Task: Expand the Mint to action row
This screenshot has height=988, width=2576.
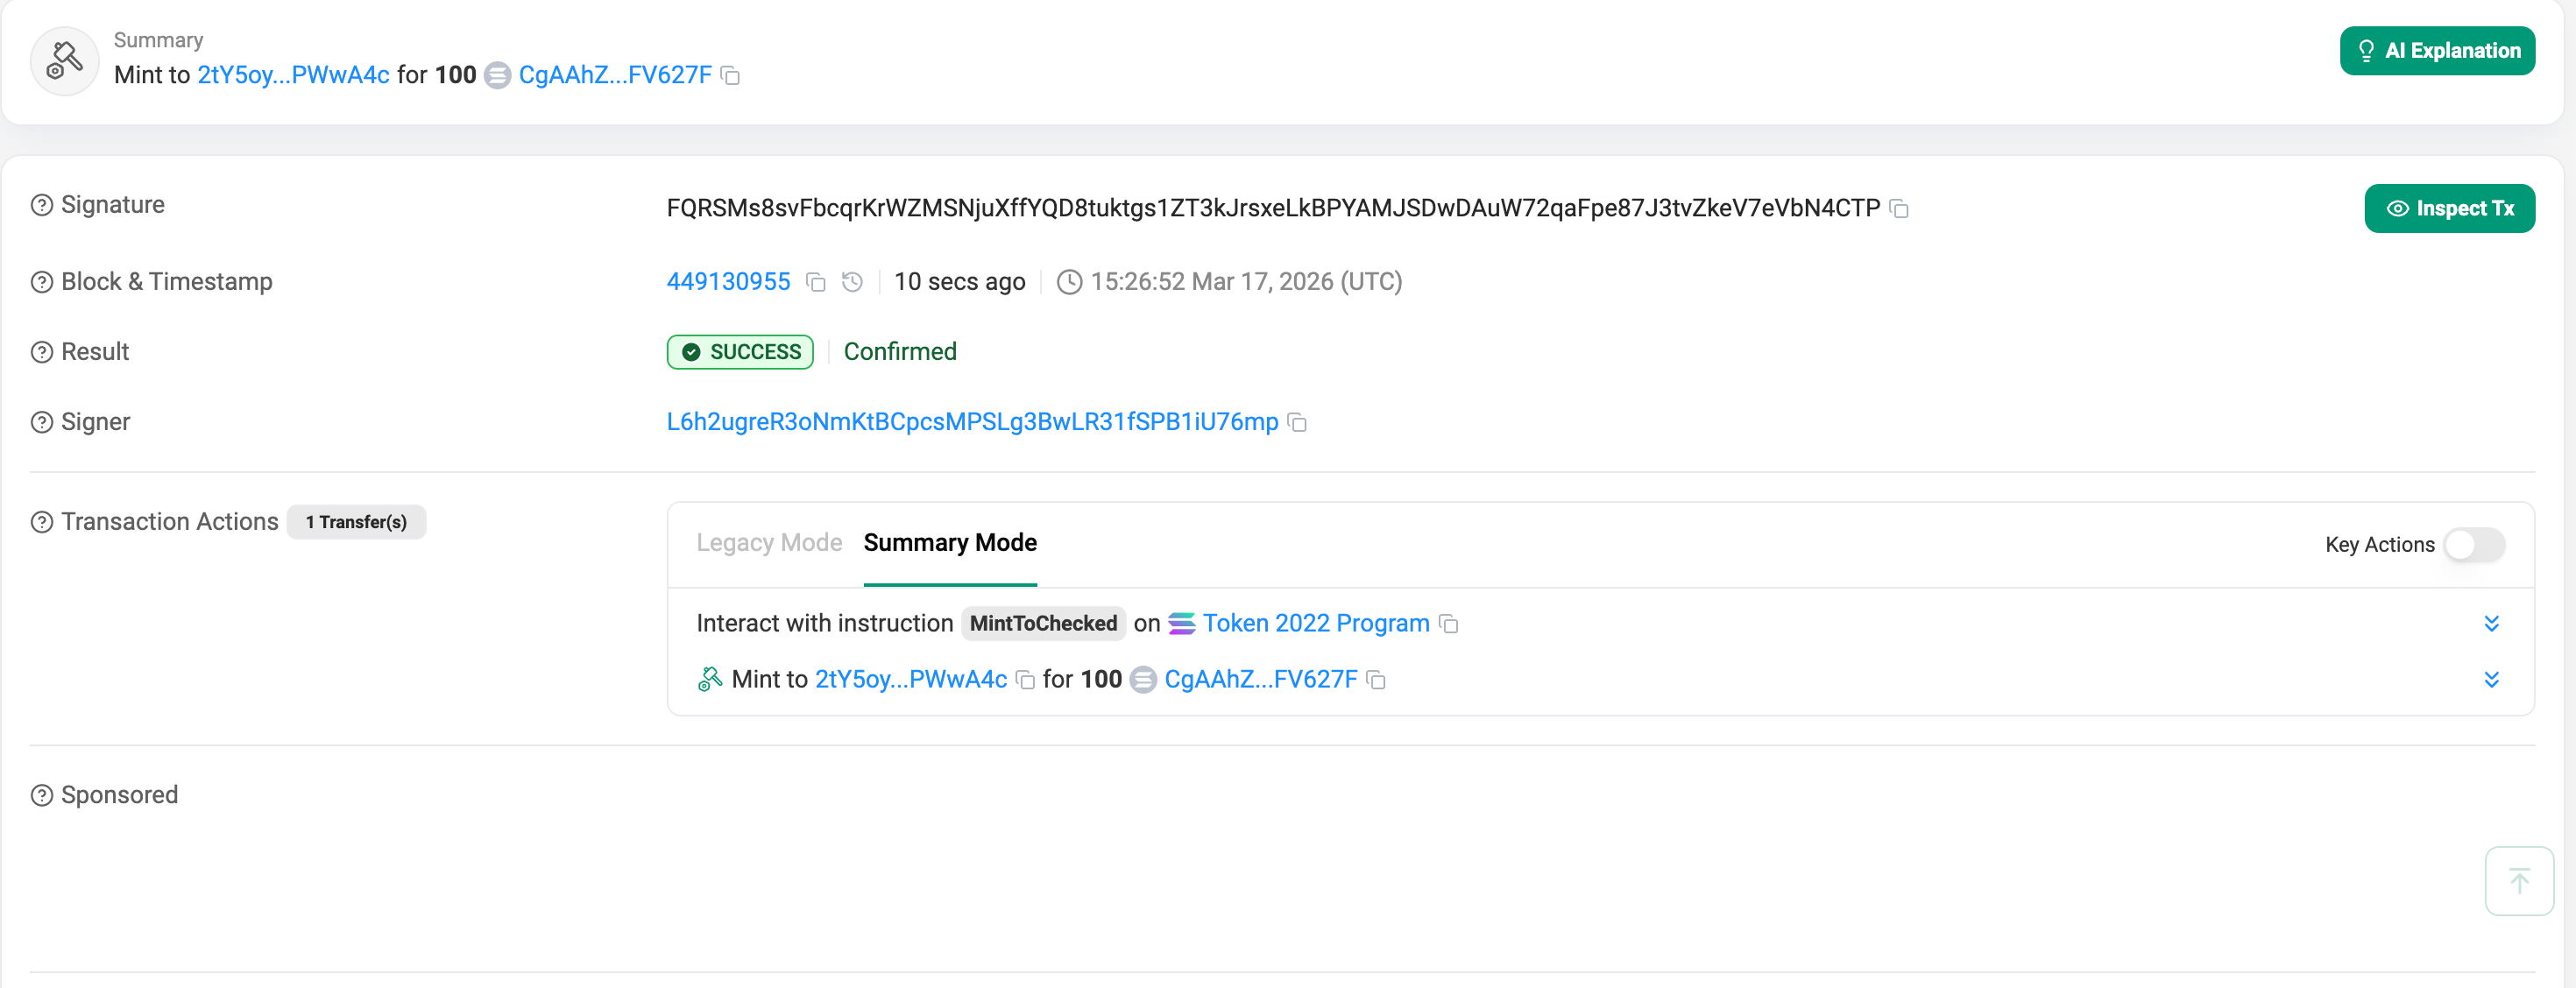Action: [2491, 680]
